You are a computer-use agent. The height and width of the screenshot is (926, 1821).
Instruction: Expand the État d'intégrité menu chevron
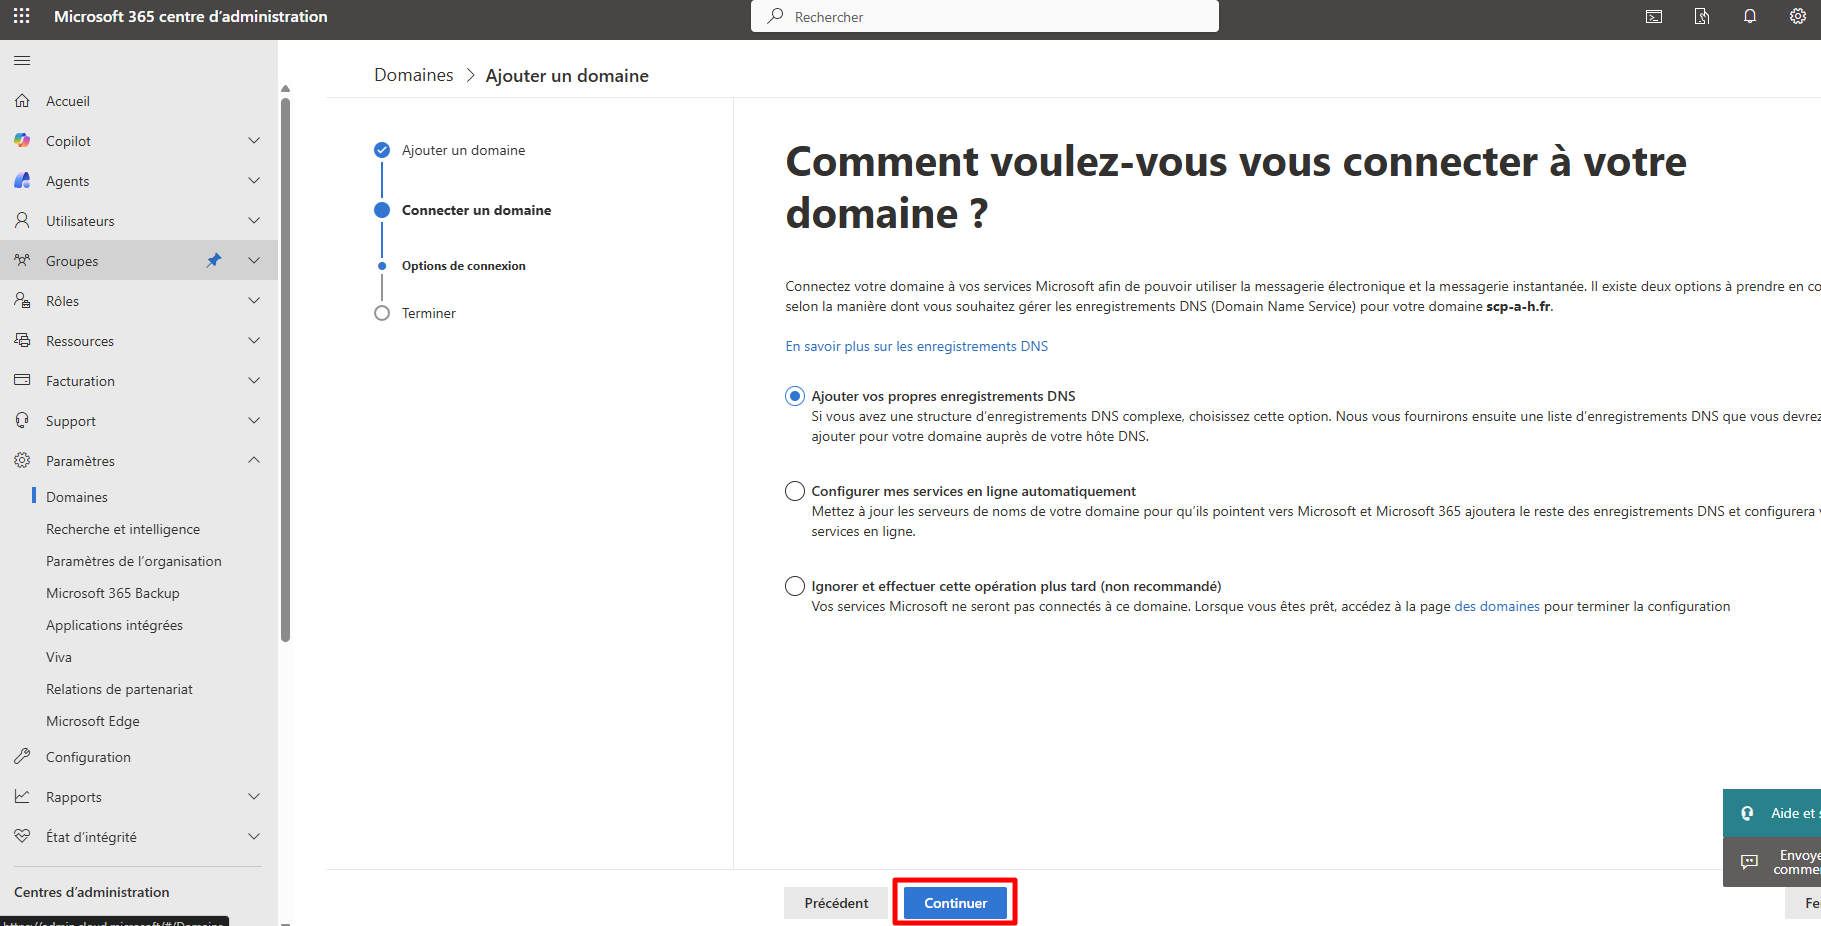(x=254, y=837)
